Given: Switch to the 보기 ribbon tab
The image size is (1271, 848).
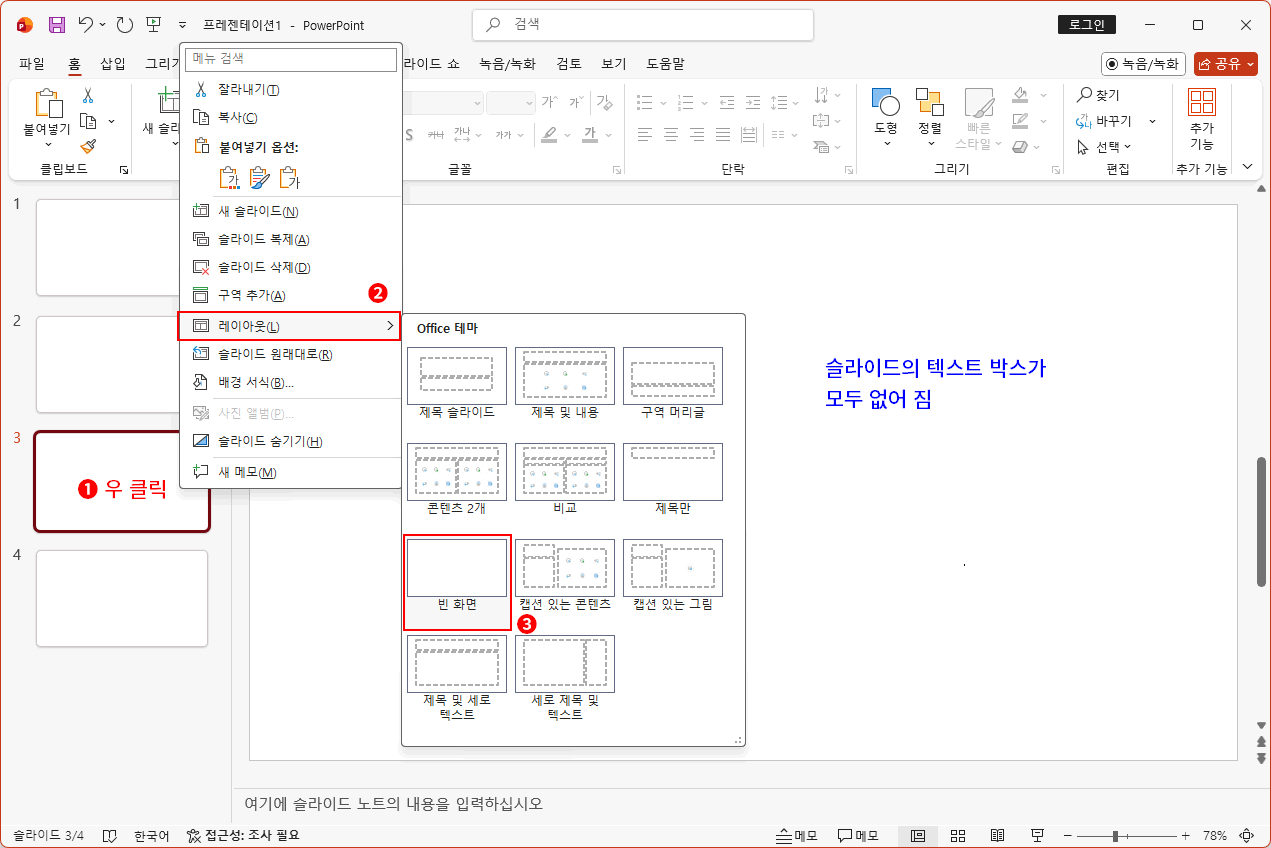Looking at the screenshot, I should pyautogui.click(x=613, y=63).
